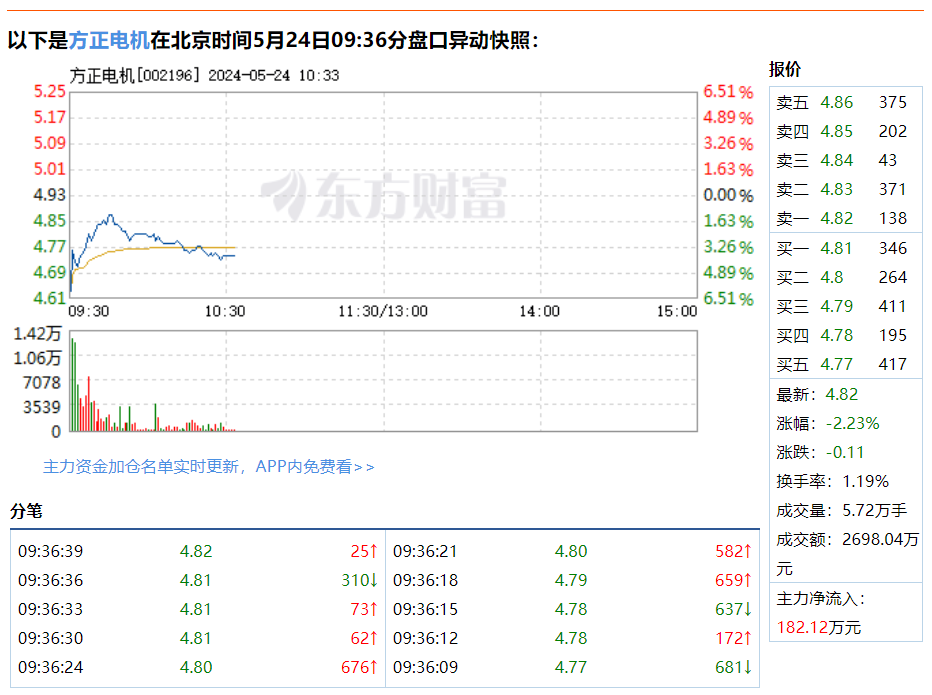932x695 pixels.
Task: Click the 5.25 top price axis label
Action: coord(49,92)
